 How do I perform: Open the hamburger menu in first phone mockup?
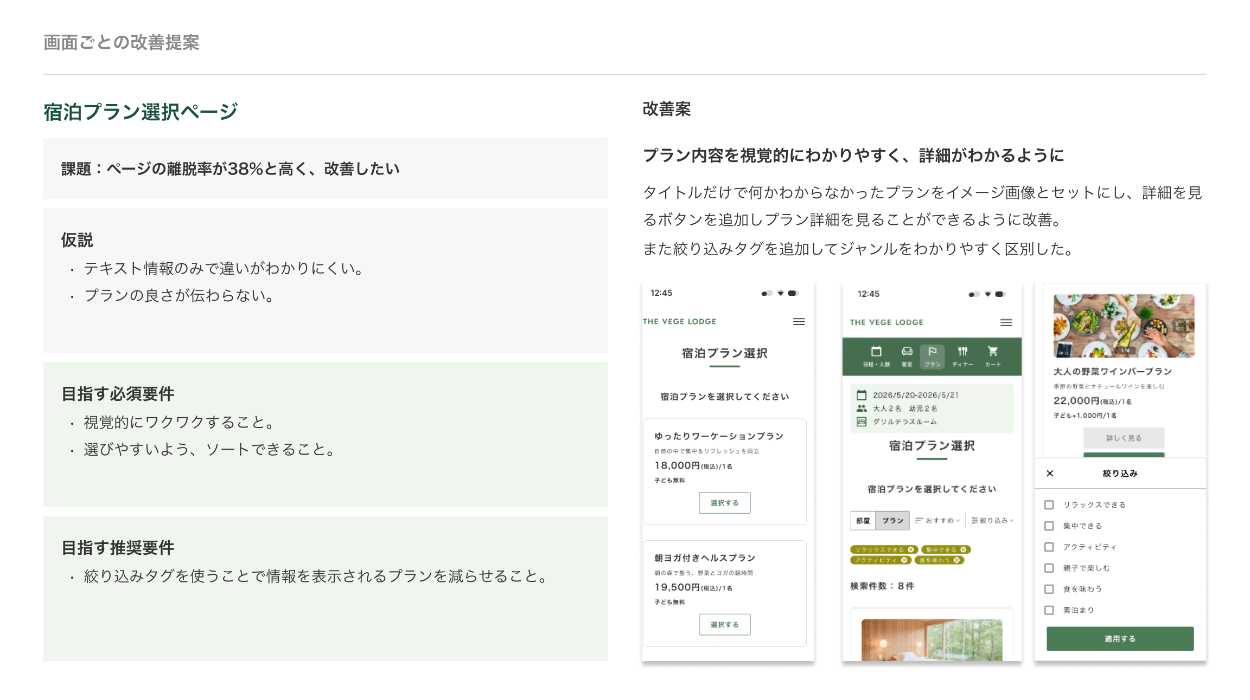pos(798,322)
